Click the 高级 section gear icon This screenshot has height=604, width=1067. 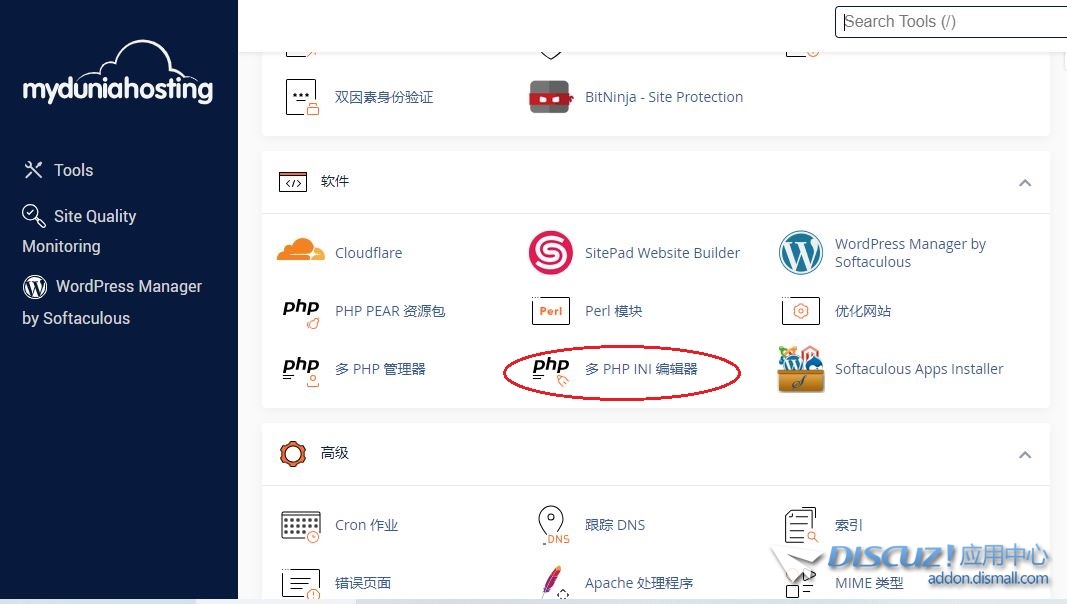pyautogui.click(x=293, y=454)
